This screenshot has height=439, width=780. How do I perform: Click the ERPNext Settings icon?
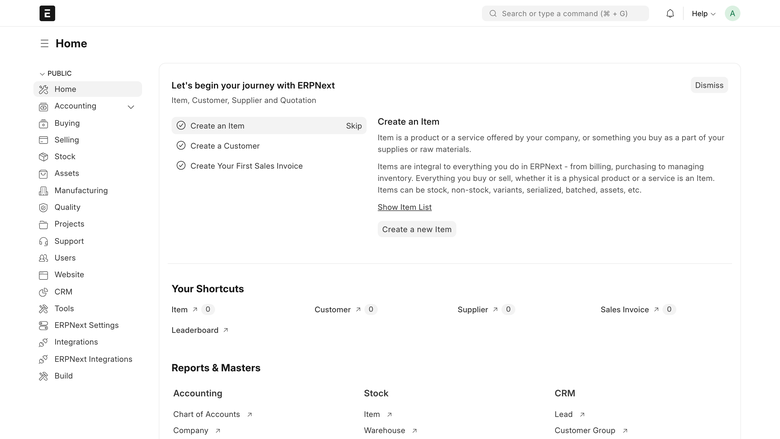click(x=44, y=326)
